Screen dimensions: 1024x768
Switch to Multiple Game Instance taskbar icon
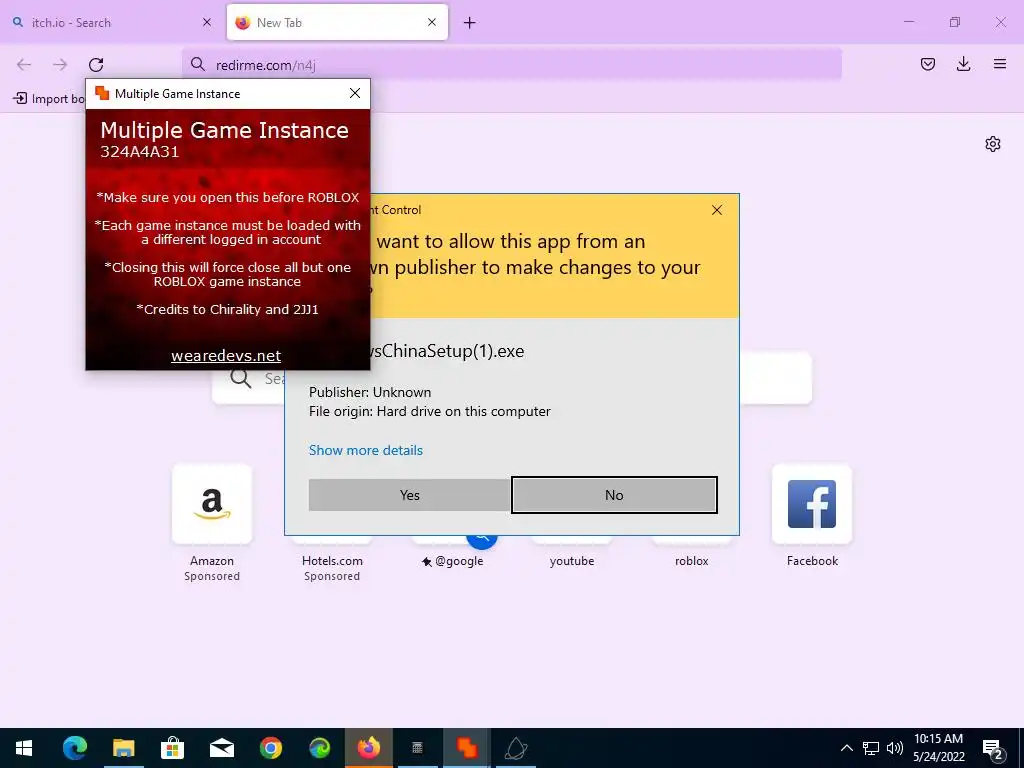[x=467, y=748]
